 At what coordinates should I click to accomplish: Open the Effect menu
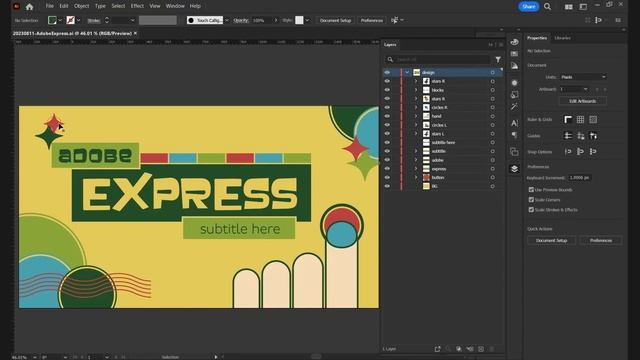[x=137, y=6]
